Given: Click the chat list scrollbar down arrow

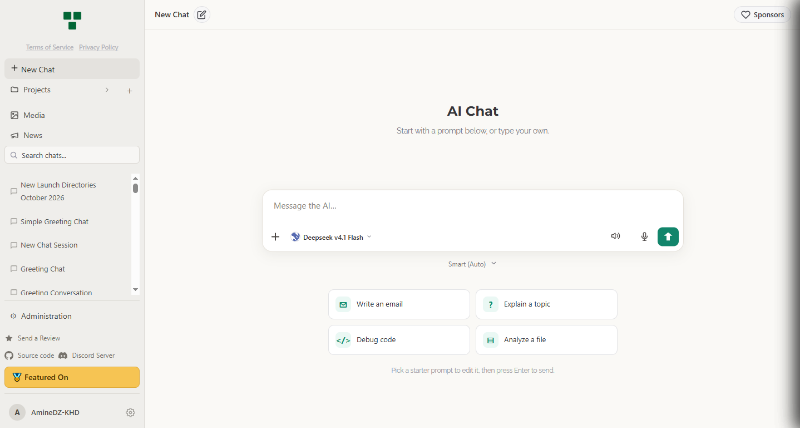Looking at the screenshot, I should [x=135, y=290].
